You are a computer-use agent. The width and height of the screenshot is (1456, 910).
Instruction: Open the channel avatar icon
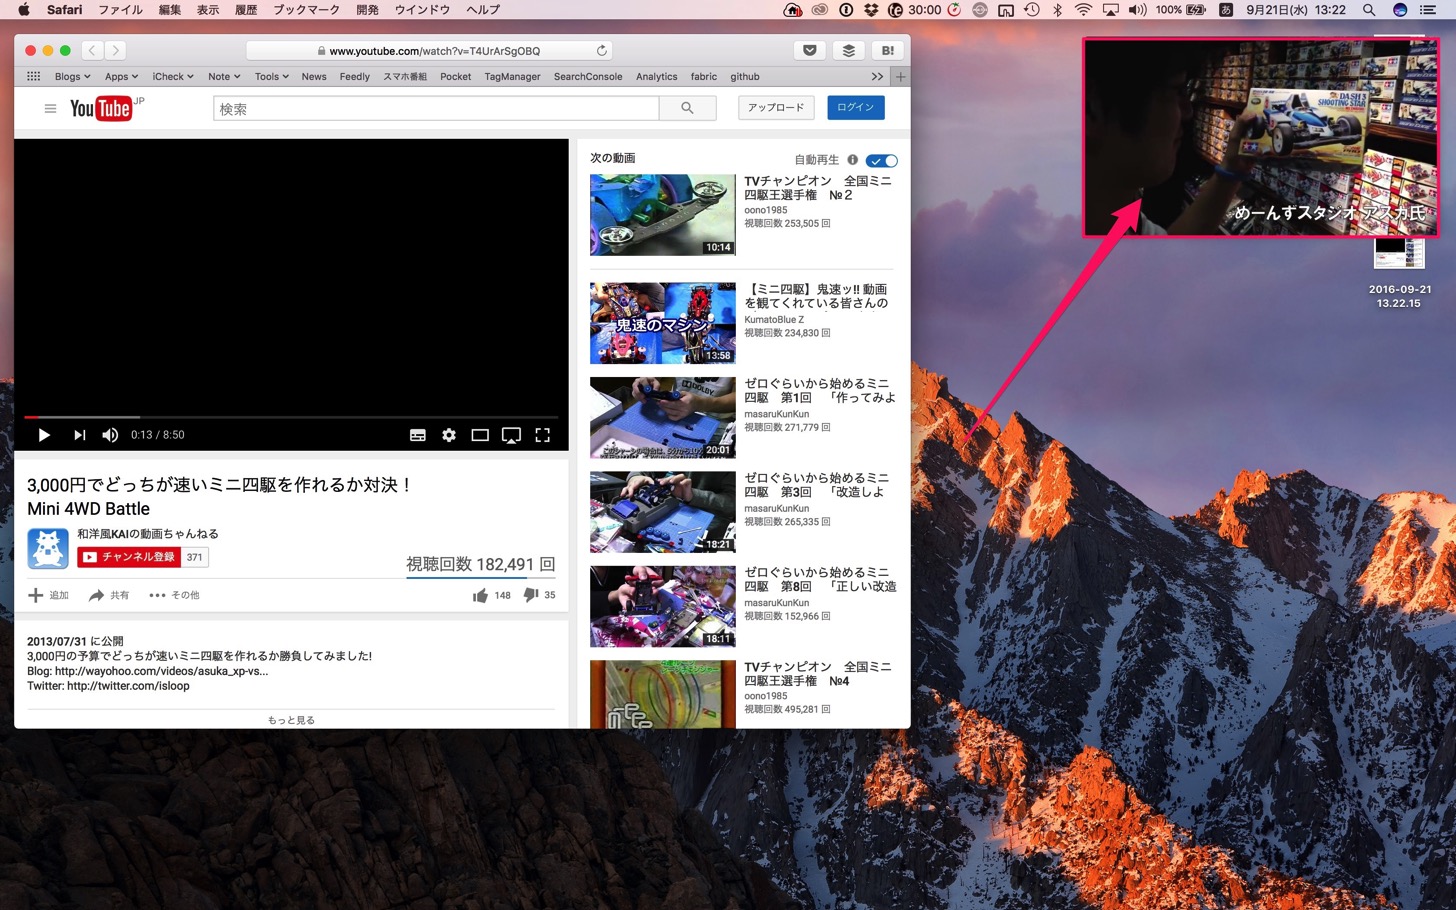click(x=47, y=548)
